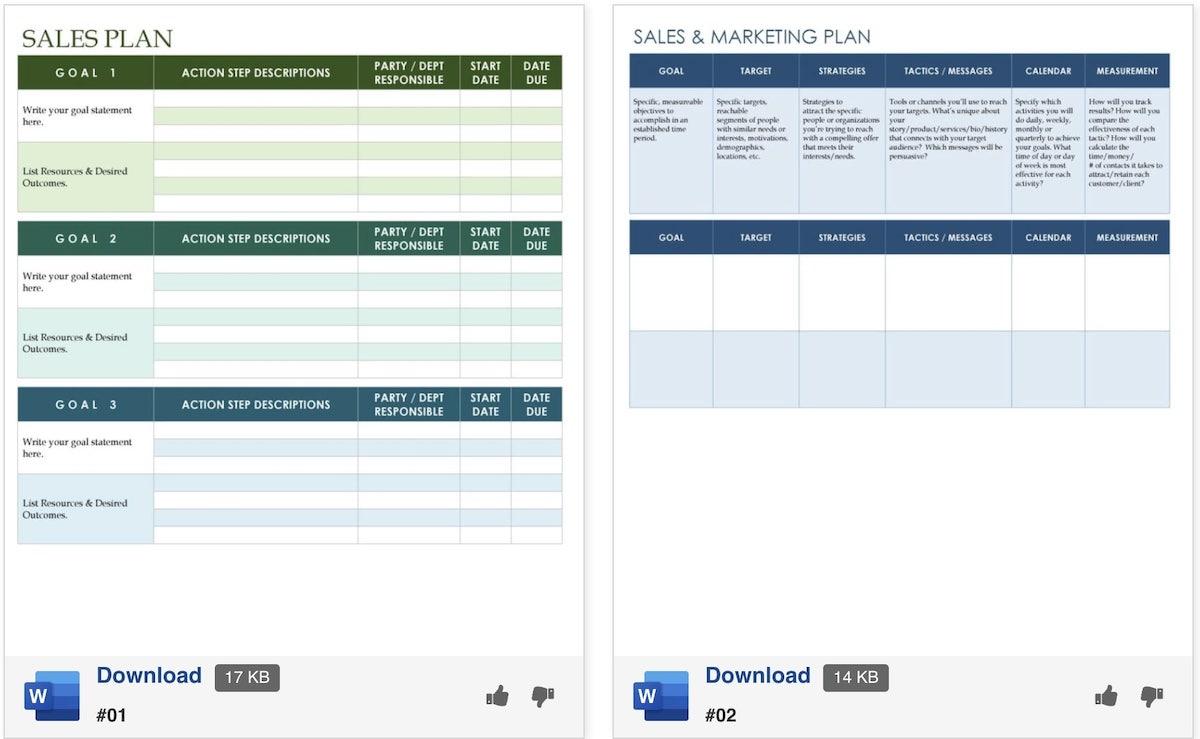
Task: Click Goal 1's ACTION STEP DESCRIPTIONS header
Action: (x=256, y=73)
